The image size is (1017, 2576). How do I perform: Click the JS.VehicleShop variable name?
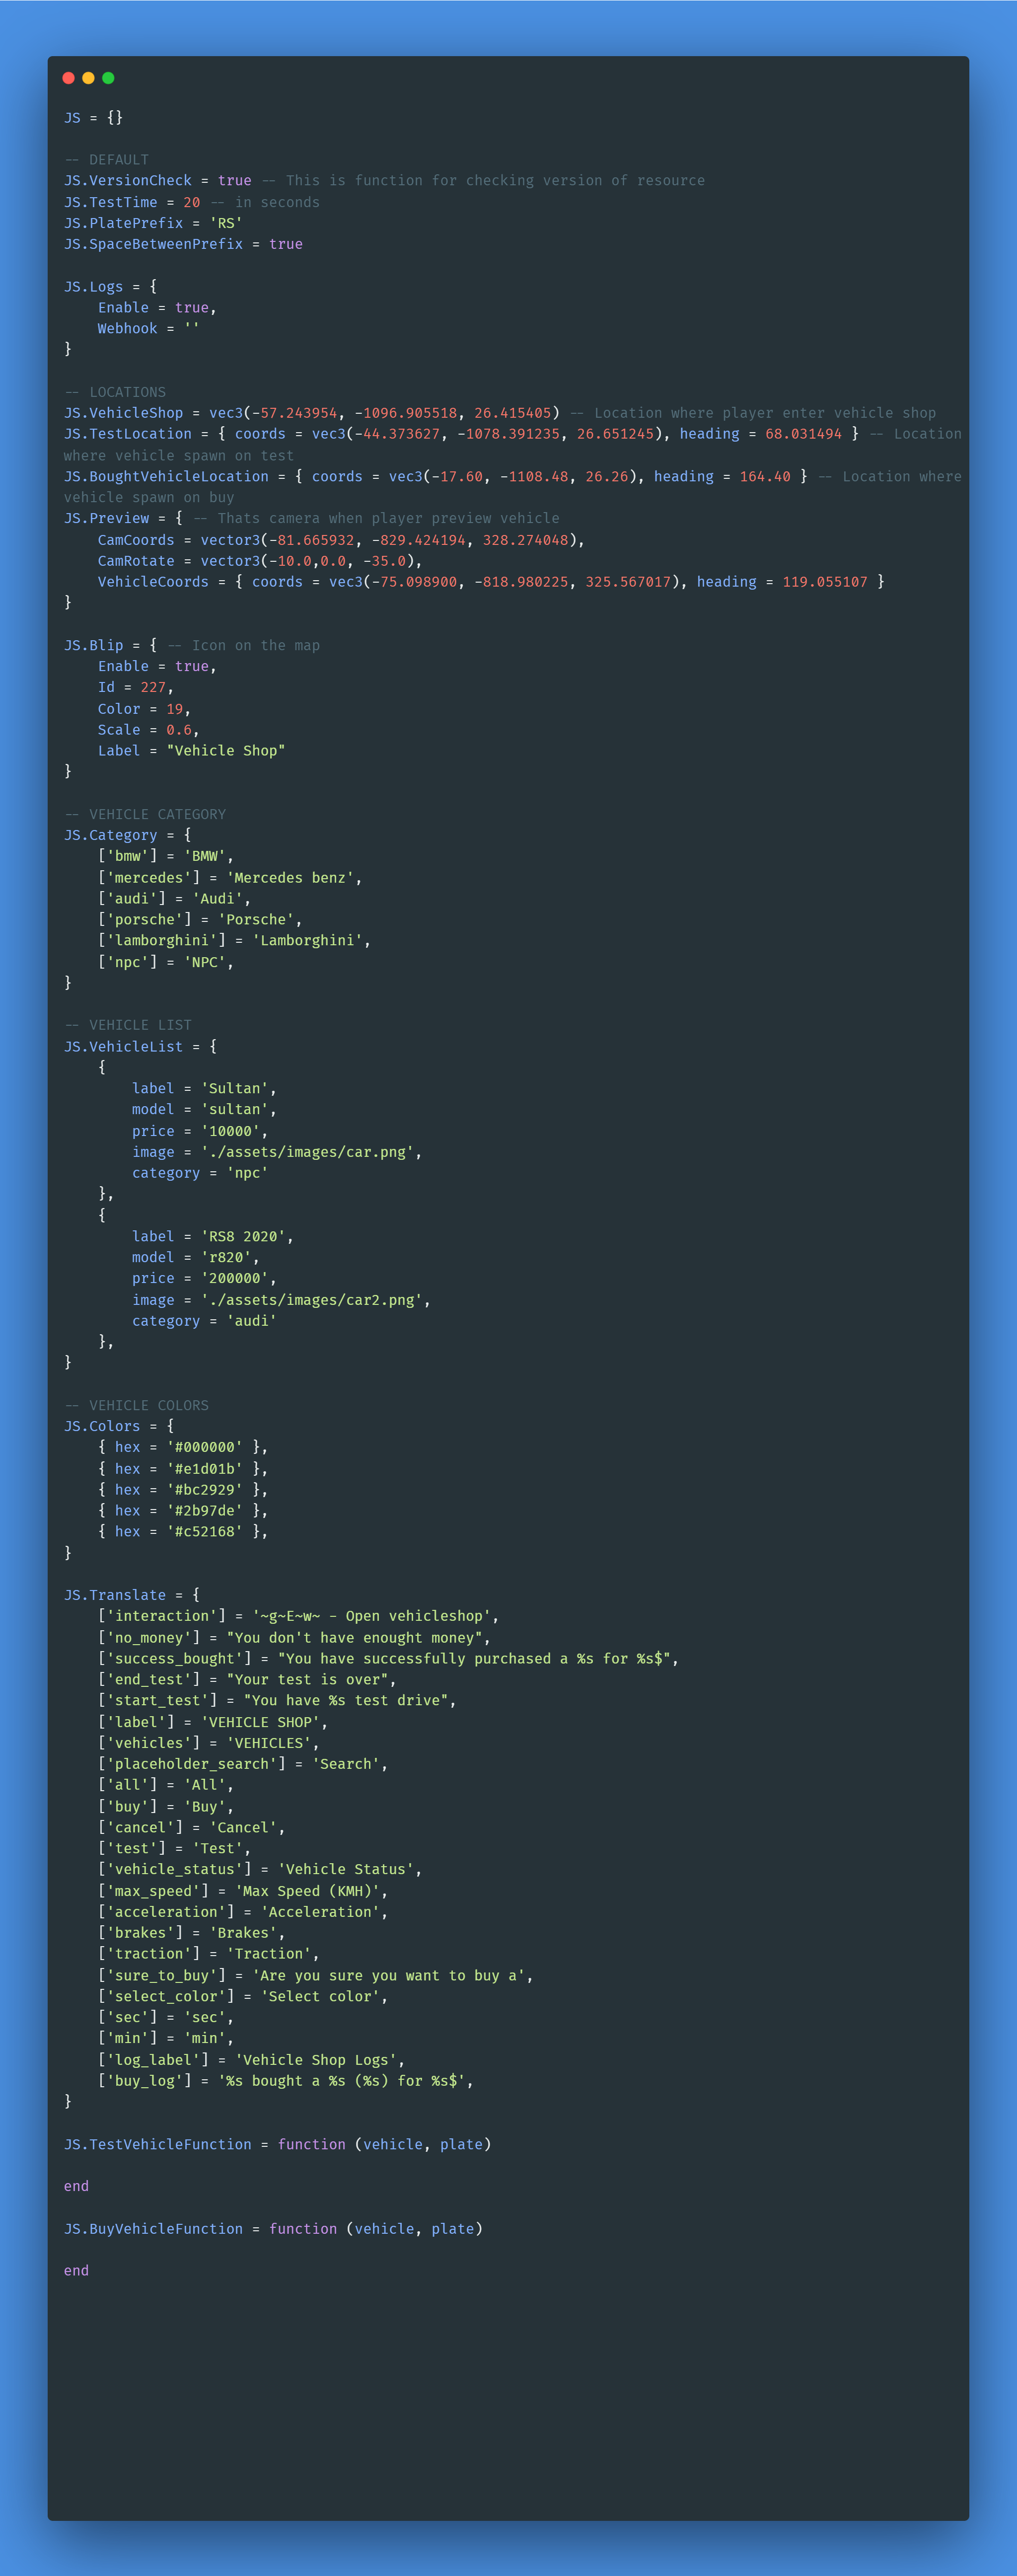point(123,413)
